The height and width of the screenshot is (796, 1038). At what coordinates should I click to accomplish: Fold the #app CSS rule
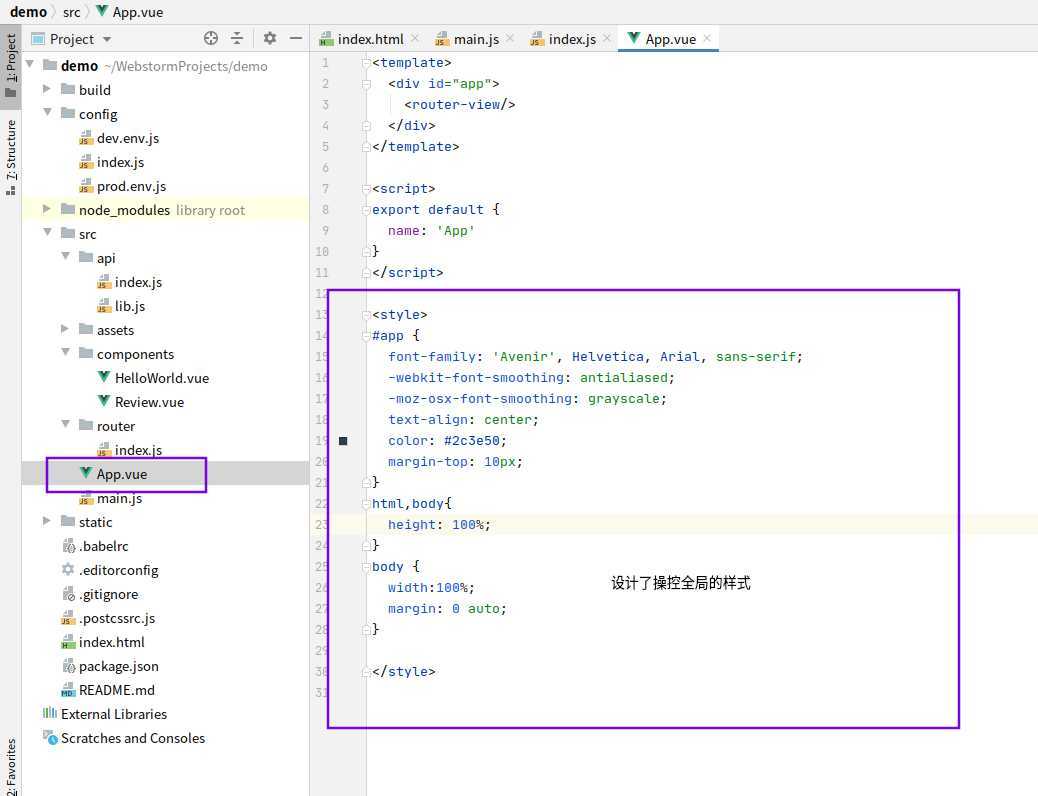[x=366, y=336]
